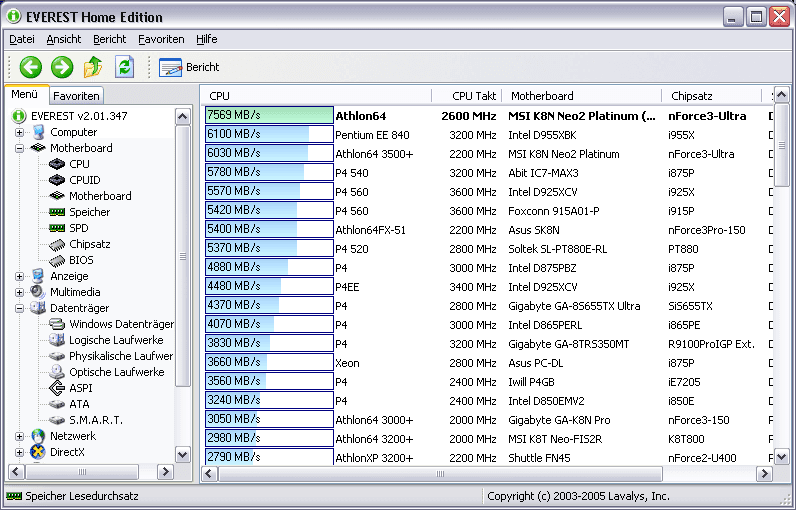The width and height of the screenshot is (796, 510).
Task: Click results list horizontal scroll right arrow
Action: [x=764, y=474]
